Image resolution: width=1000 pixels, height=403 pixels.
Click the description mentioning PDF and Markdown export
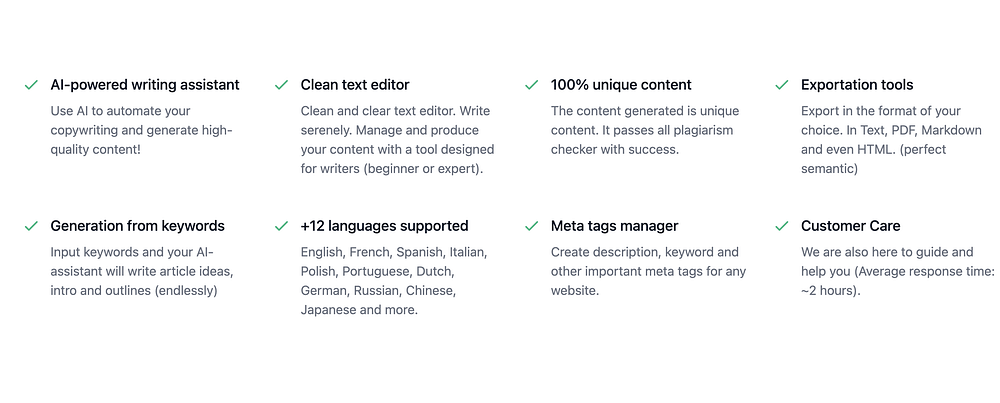click(x=890, y=140)
